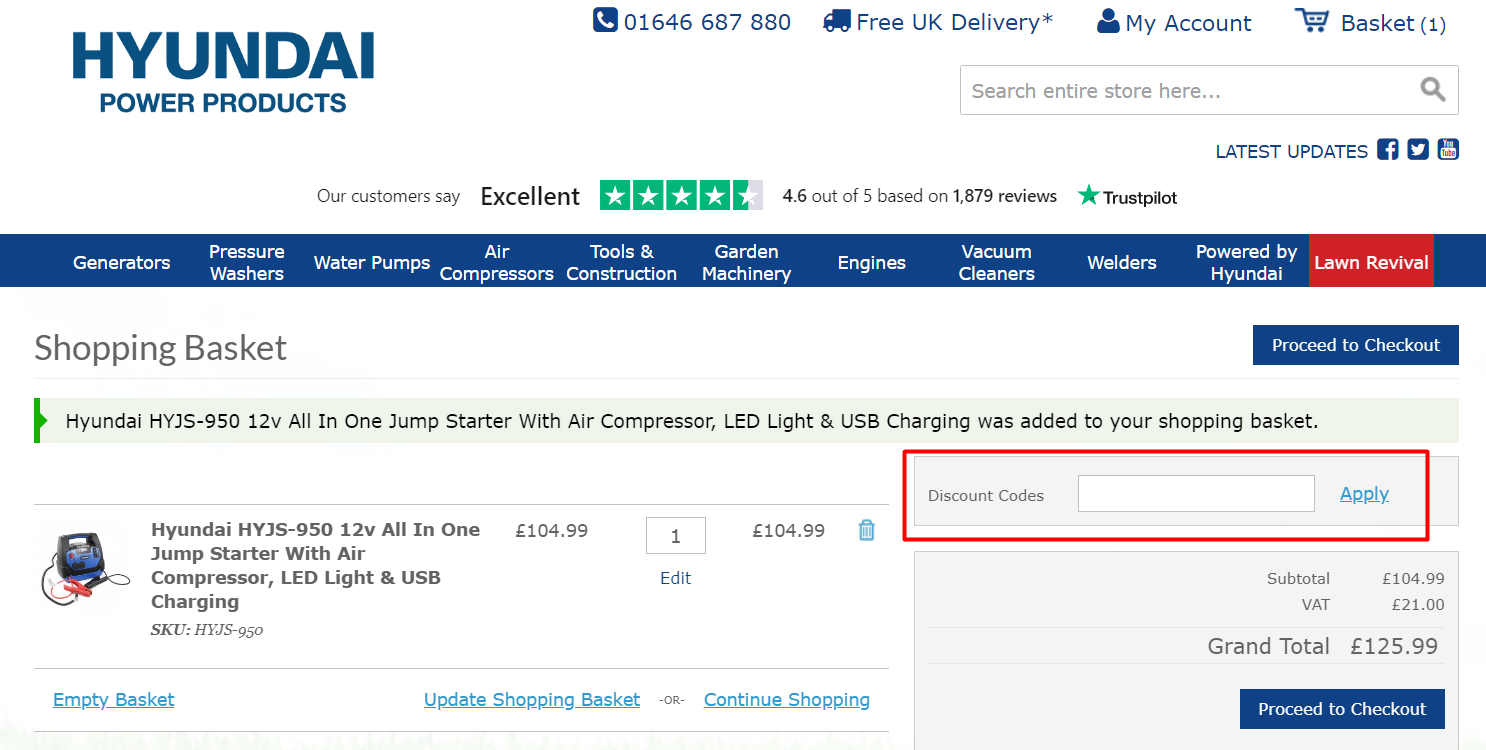Open the red Lawn Revival tab
Image resolution: width=1486 pixels, height=750 pixels.
(x=1372, y=262)
